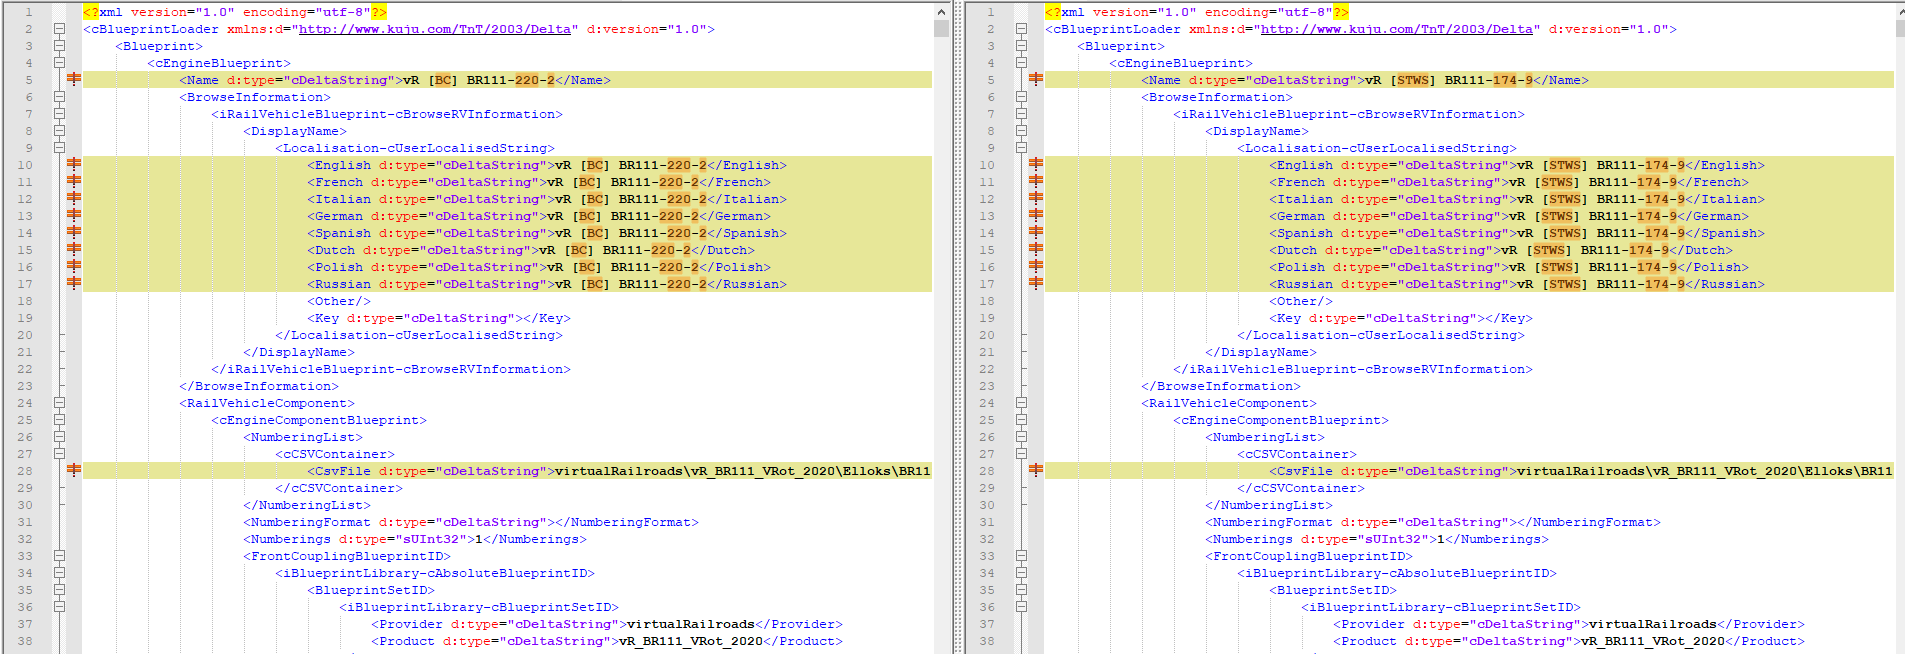Click the CsvFile line in right pane
This screenshot has height=654, width=1905.
pyautogui.click(x=1470, y=471)
